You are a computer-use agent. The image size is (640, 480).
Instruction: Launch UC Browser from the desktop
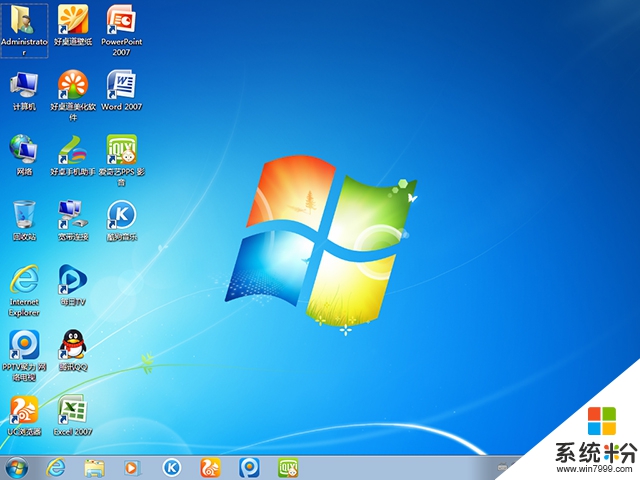24,409
